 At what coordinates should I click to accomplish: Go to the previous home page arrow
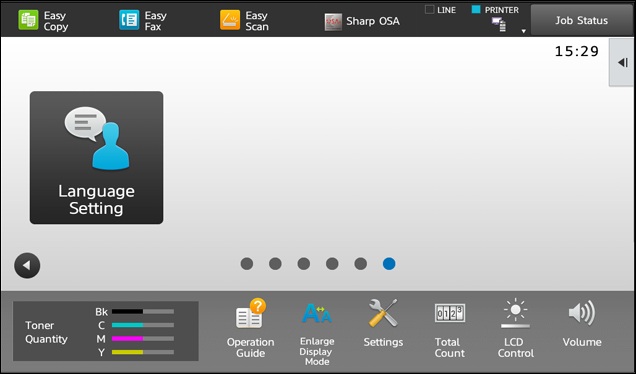pyautogui.click(x=27, y=266)
